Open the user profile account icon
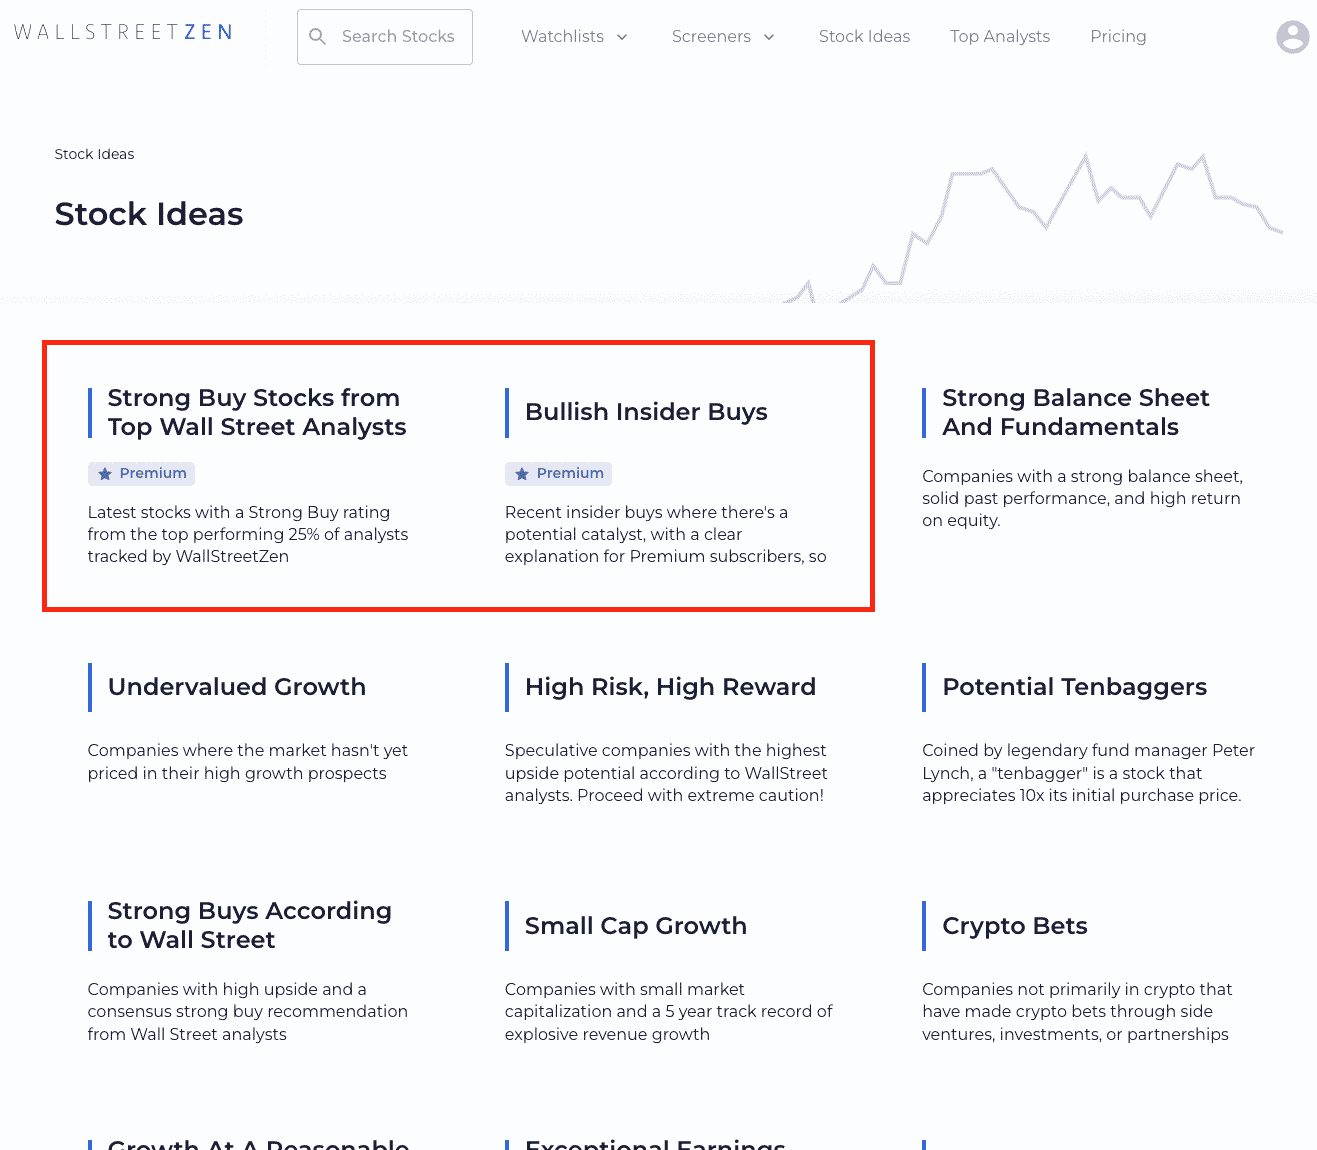Image resolution: width=1317 pixels, height=1150 pixels. (1292, 36)
